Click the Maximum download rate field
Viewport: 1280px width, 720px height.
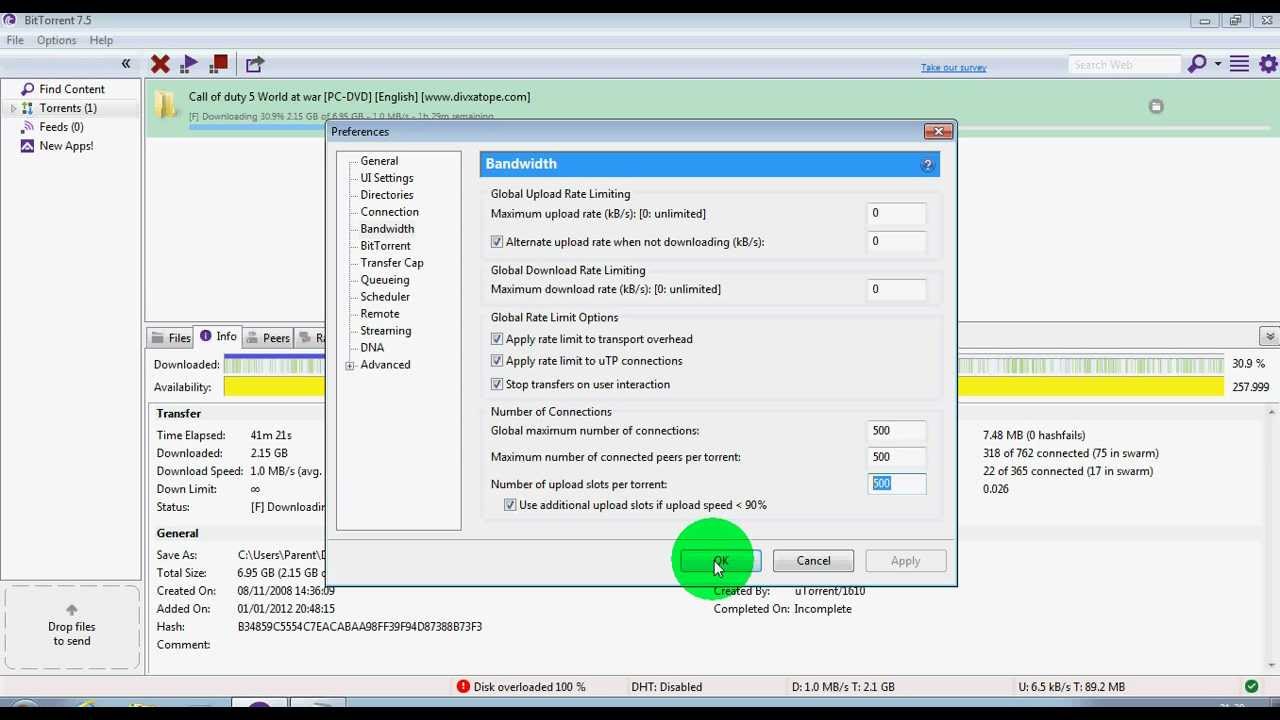pos(896,289)
